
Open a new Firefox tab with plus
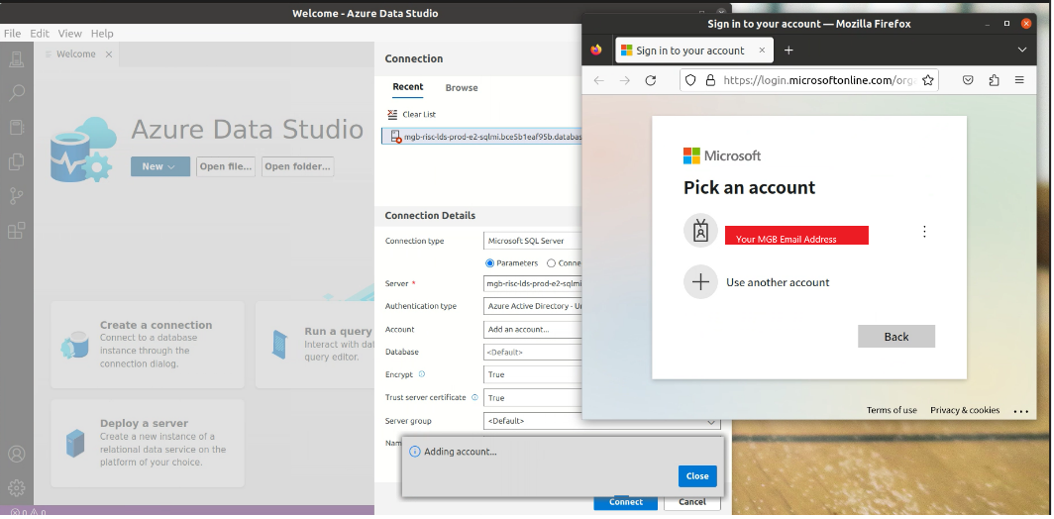click(788, 50)
